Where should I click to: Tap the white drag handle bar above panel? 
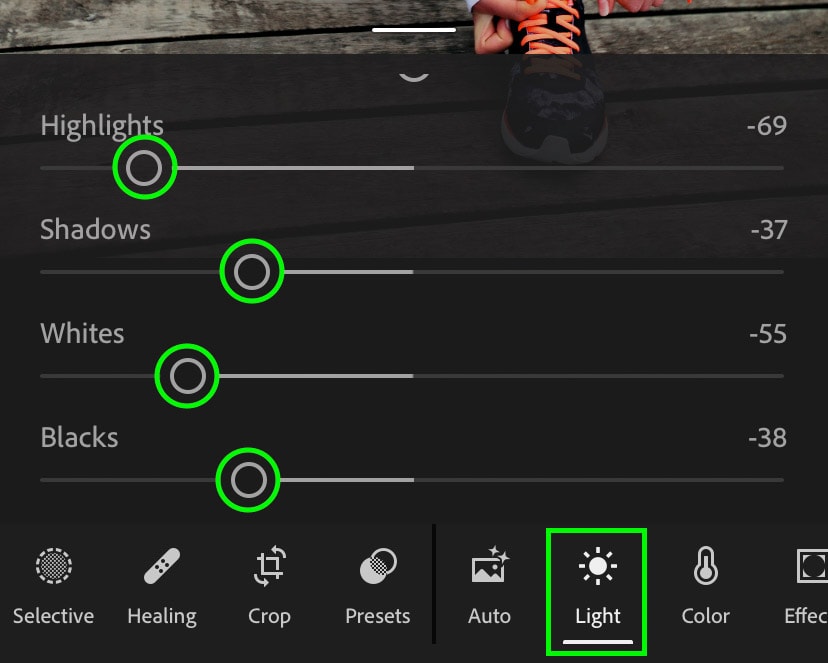pos(414,30)
